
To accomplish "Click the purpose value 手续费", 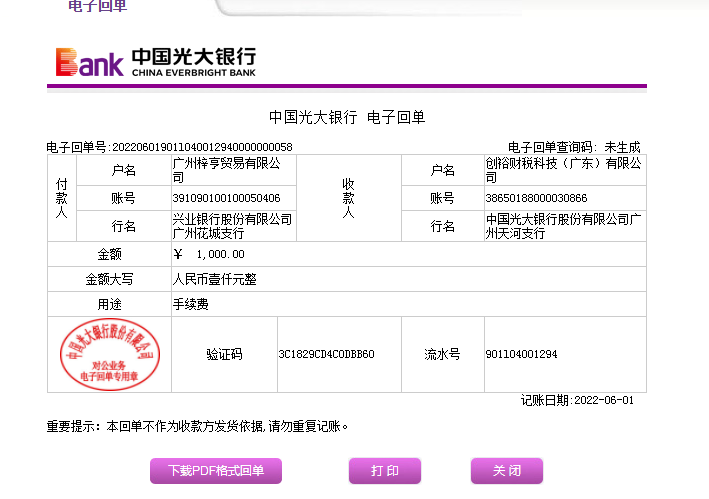I will tap(191, 304).
